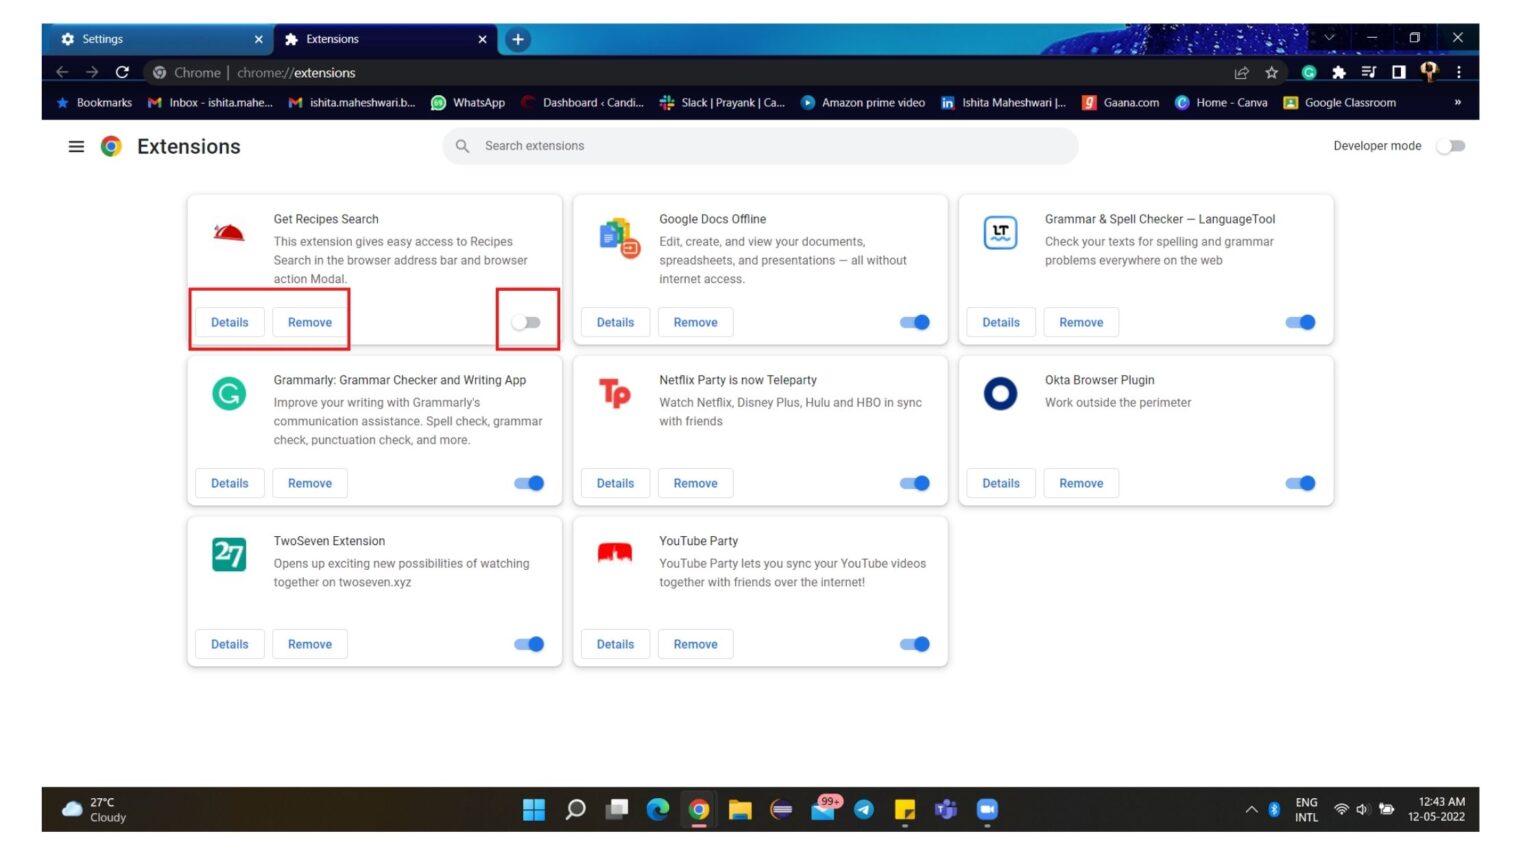The height and width of the screenshot is (864, 1536).
Task: Enable the Get Recipes Search extension
Action: click(527, 321)
